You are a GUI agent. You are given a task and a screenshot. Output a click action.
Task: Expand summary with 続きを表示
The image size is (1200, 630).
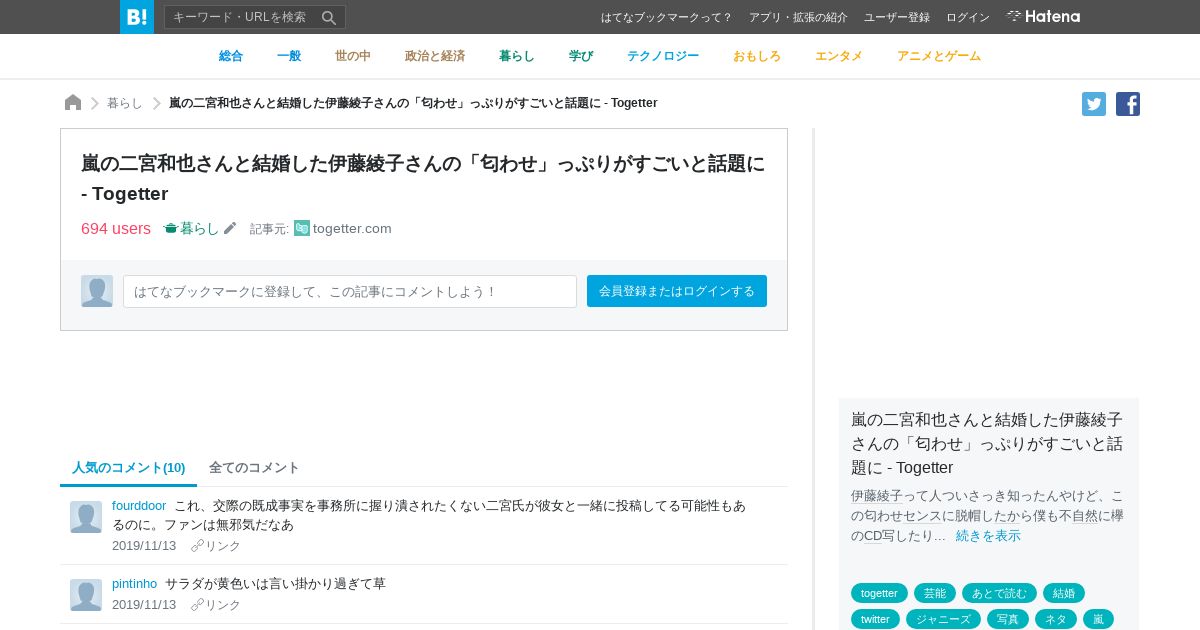(988, 535)
